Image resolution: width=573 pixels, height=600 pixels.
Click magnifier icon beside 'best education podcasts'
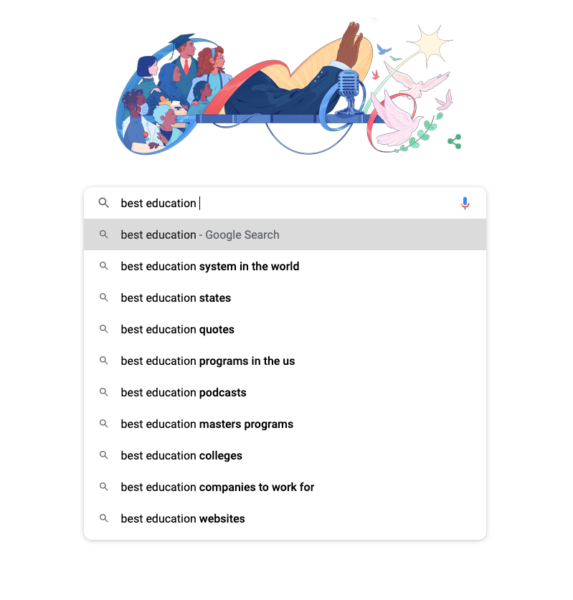pyautogui.click(x=103, y=392)
